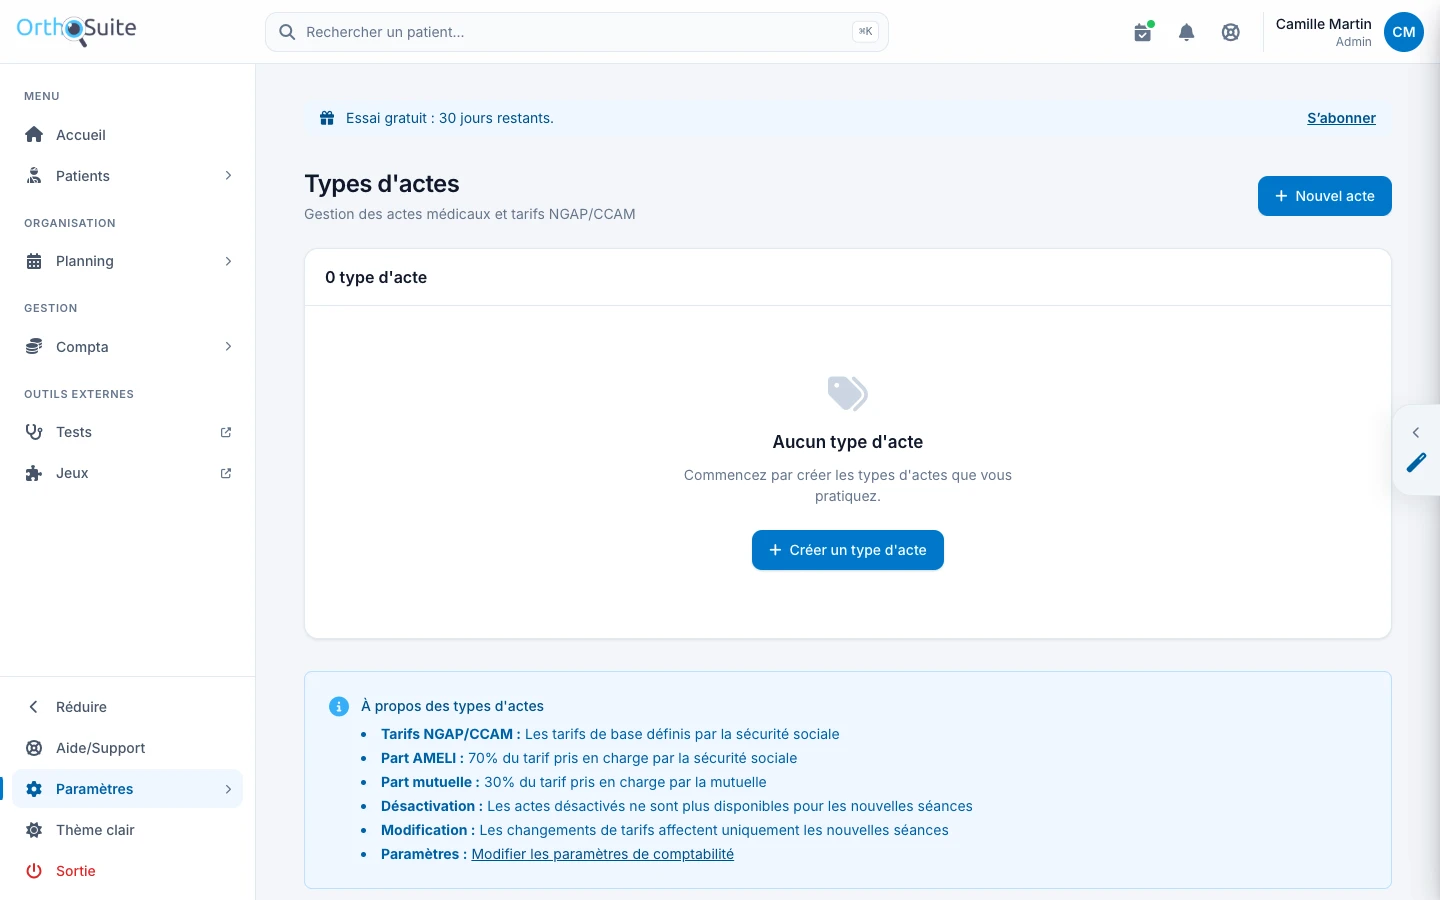Click the magnifier search icon
Viewport: 1440px width, 900px height.
[287, 32]
